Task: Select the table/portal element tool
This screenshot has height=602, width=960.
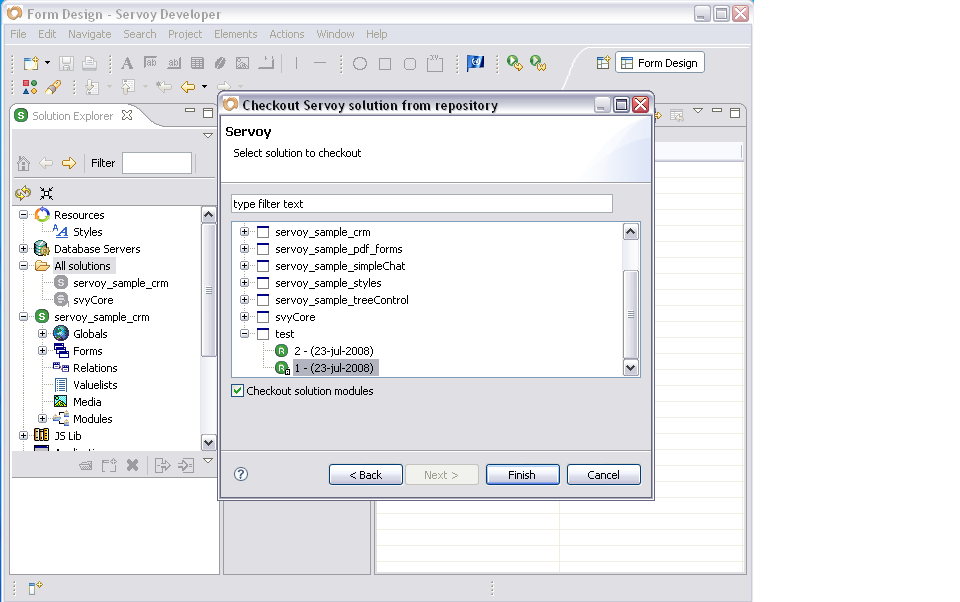Action: click(197, 64)
